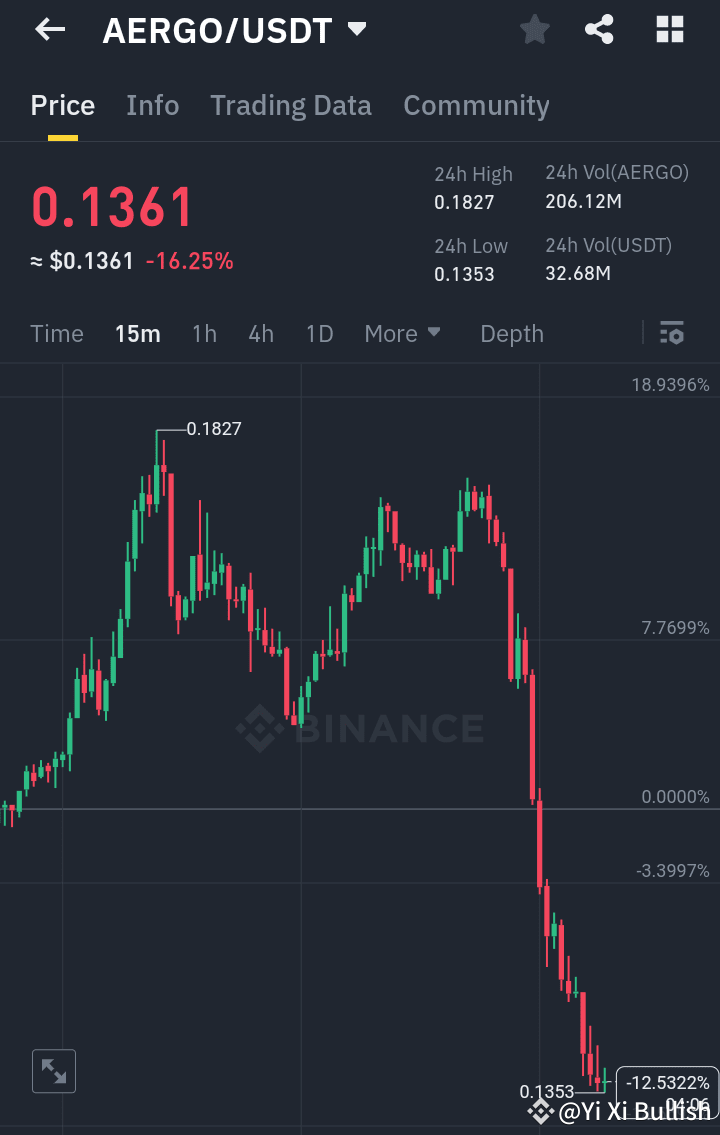Open chart indicator settings

(671, 332)
